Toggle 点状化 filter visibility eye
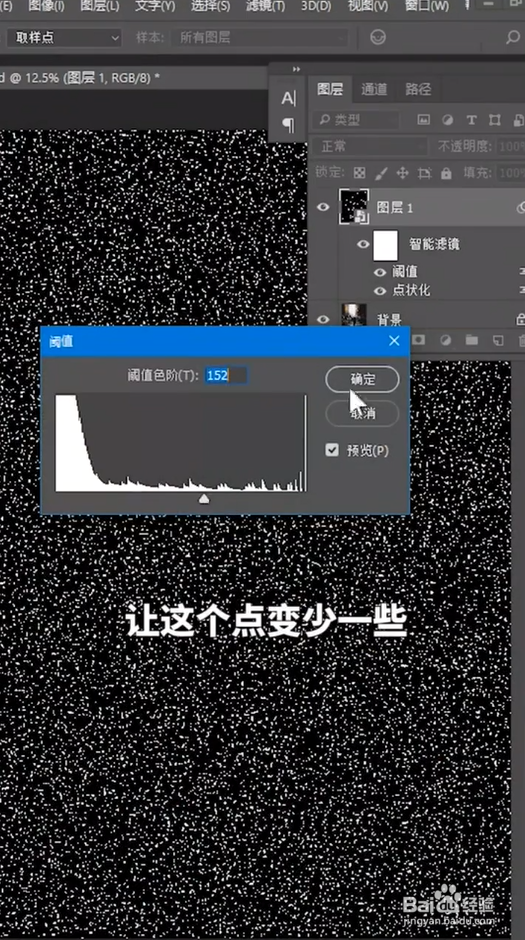Image resolution: width=525 pixels, height=940 pixels. pyautogui.click(x=380, y=291)
